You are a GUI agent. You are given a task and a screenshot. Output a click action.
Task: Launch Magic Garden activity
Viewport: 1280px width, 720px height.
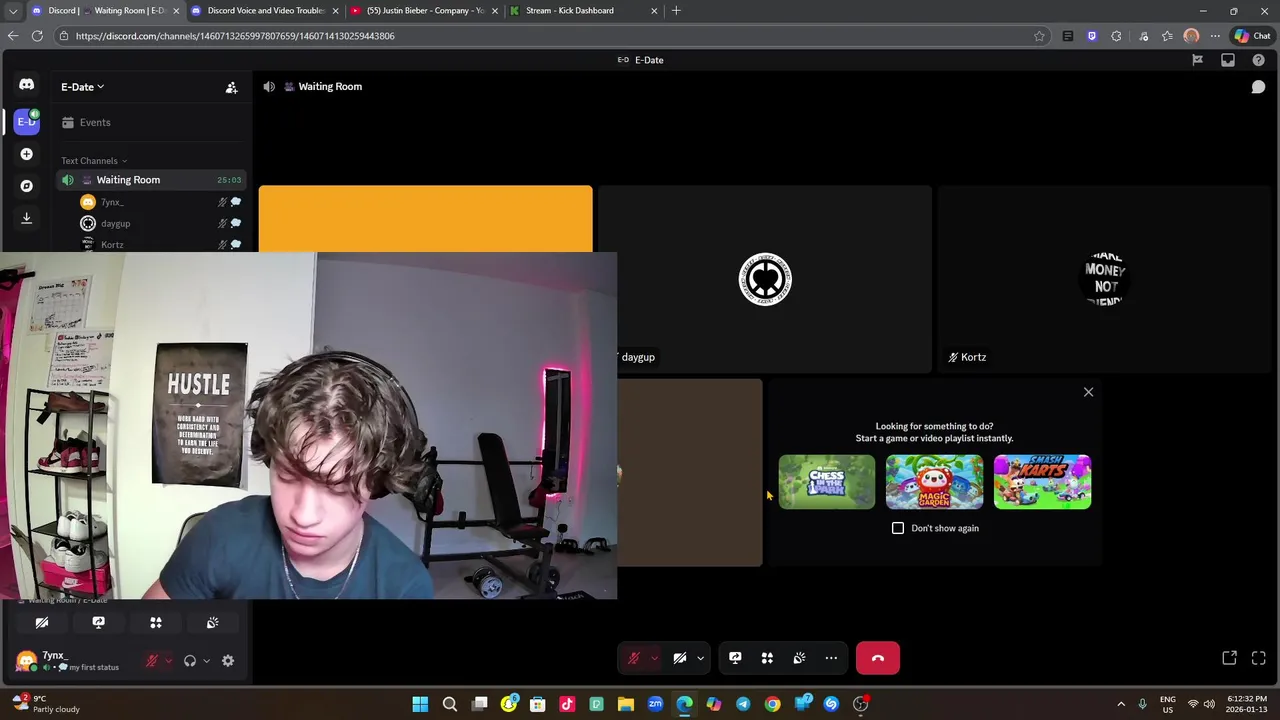934,482
